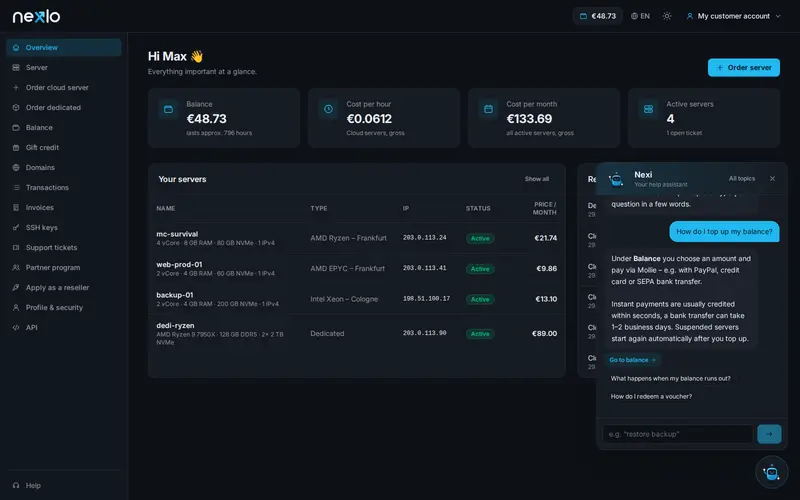Screen dimensions: 800x500
Task: Click All topics in Nexi chat
Action: (741, 179)
